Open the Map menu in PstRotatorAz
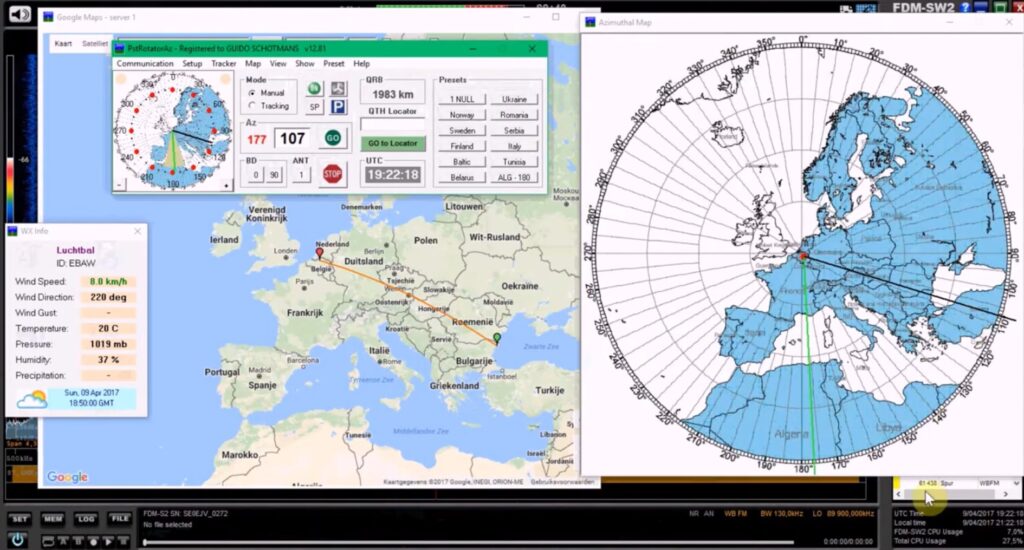This screenshot has height=550, width=1024. [x=253, y=63]
